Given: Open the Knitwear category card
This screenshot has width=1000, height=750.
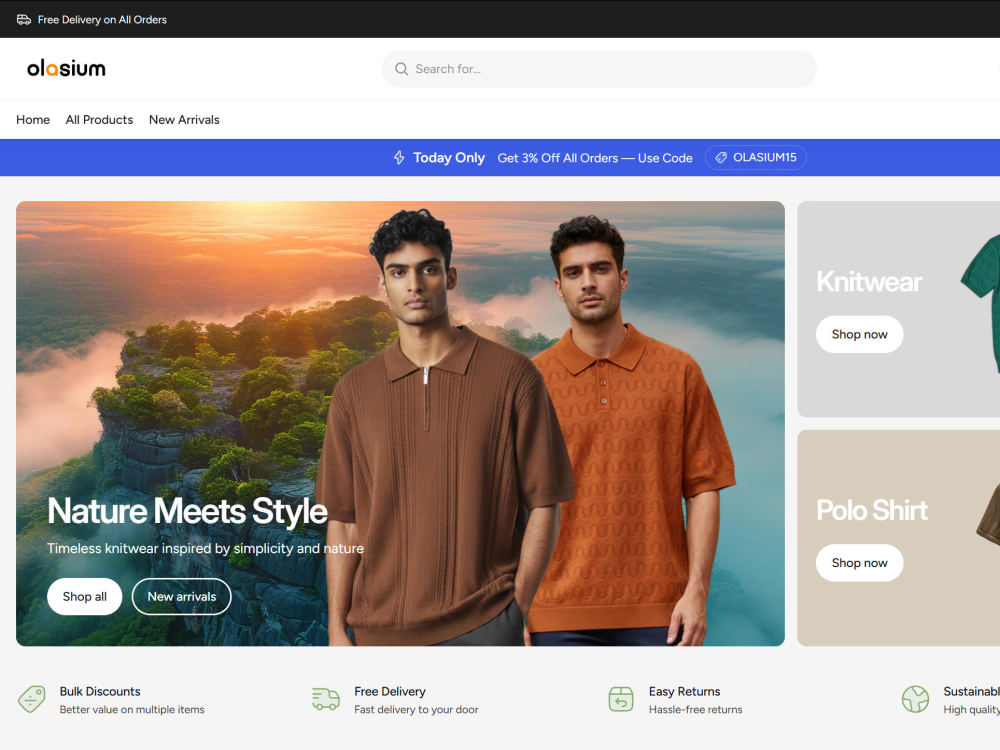Looking at the screenshot, I should pyautogui.click(x=899, y=309).
